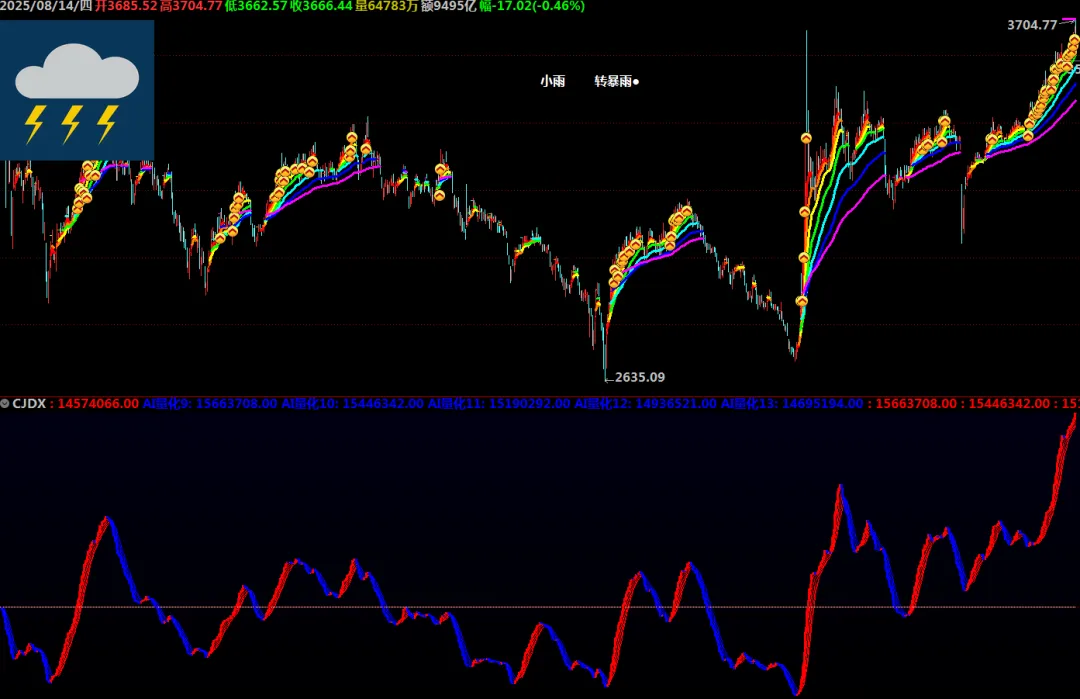Viewport: 1080px width, 699px height.
Task: Click the AI量化12: 14936521.00 value
Action: (x=645, y=404)
